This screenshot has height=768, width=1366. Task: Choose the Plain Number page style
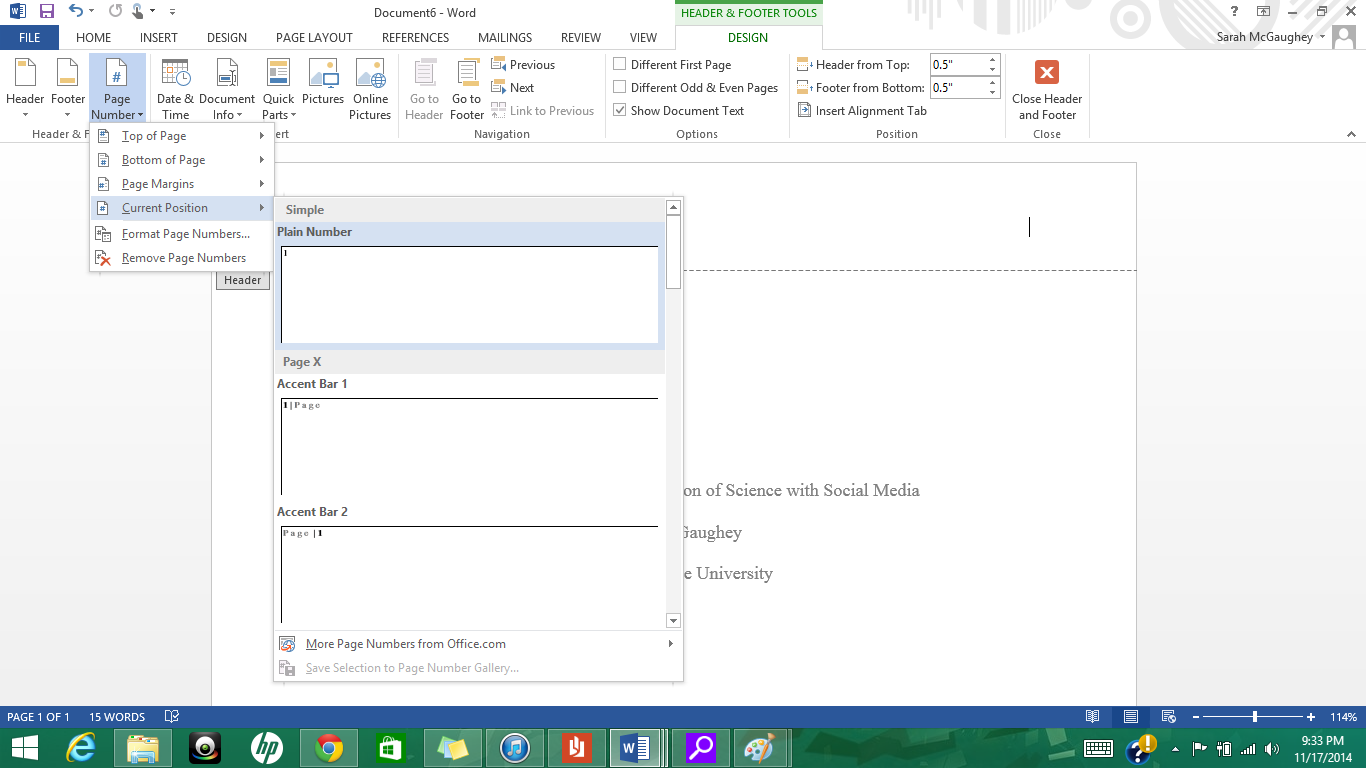468,290
